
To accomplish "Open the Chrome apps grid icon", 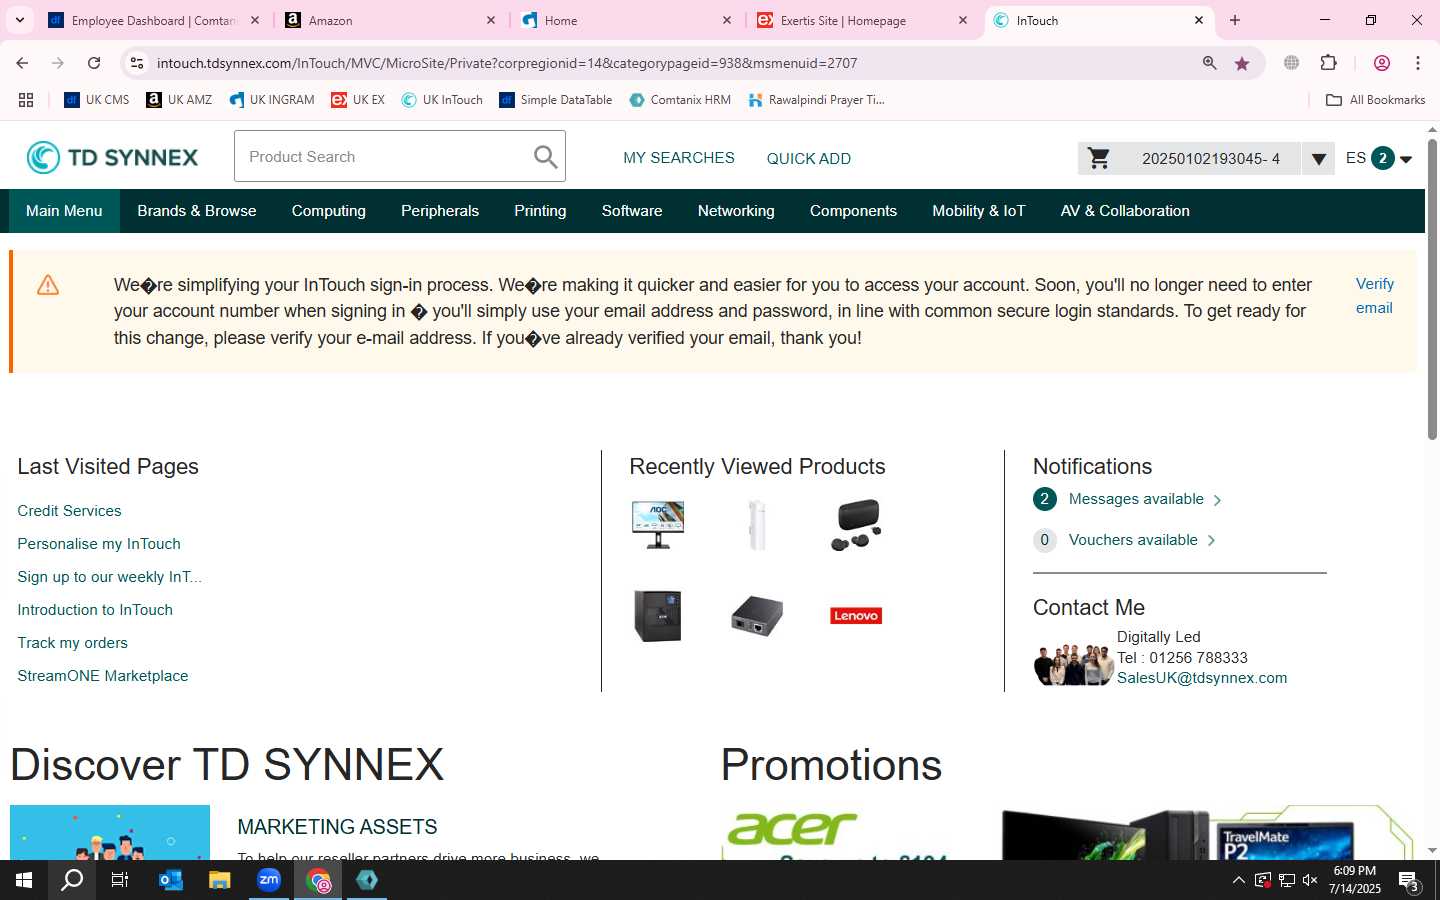I will 26,100.
